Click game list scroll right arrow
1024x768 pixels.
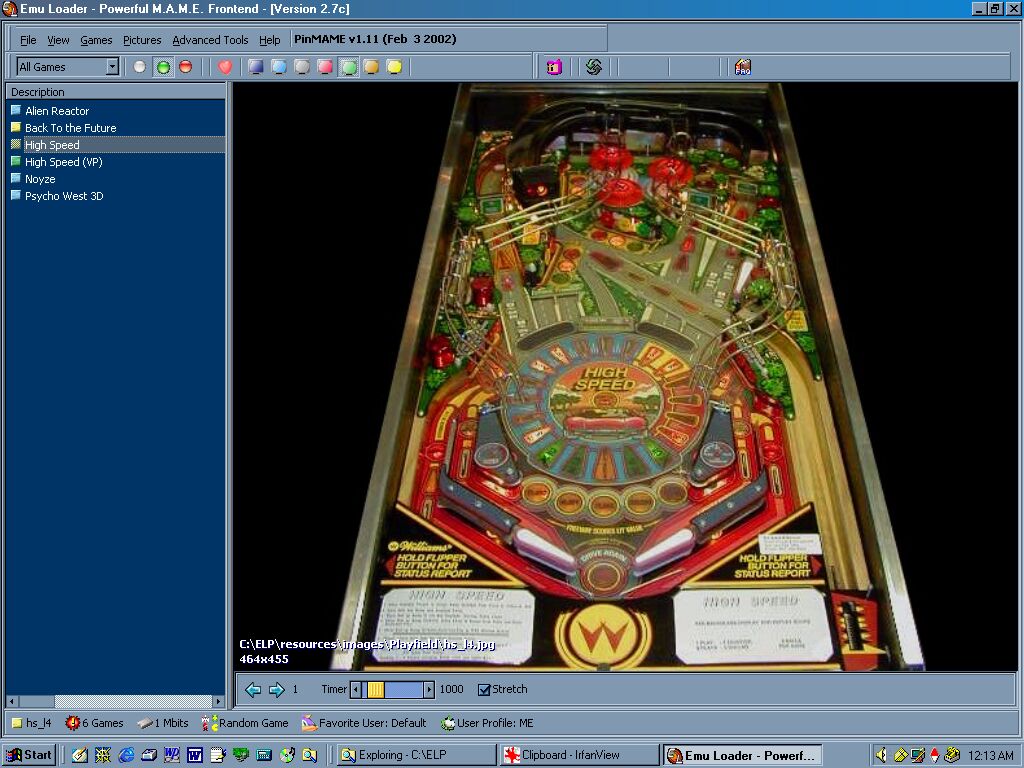tap(219, 701)
